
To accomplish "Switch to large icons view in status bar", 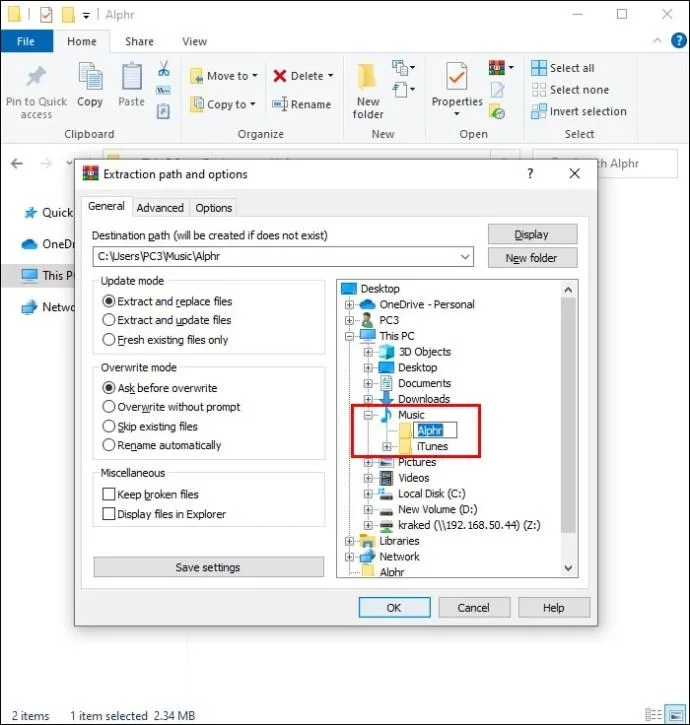I will (675, 714).
